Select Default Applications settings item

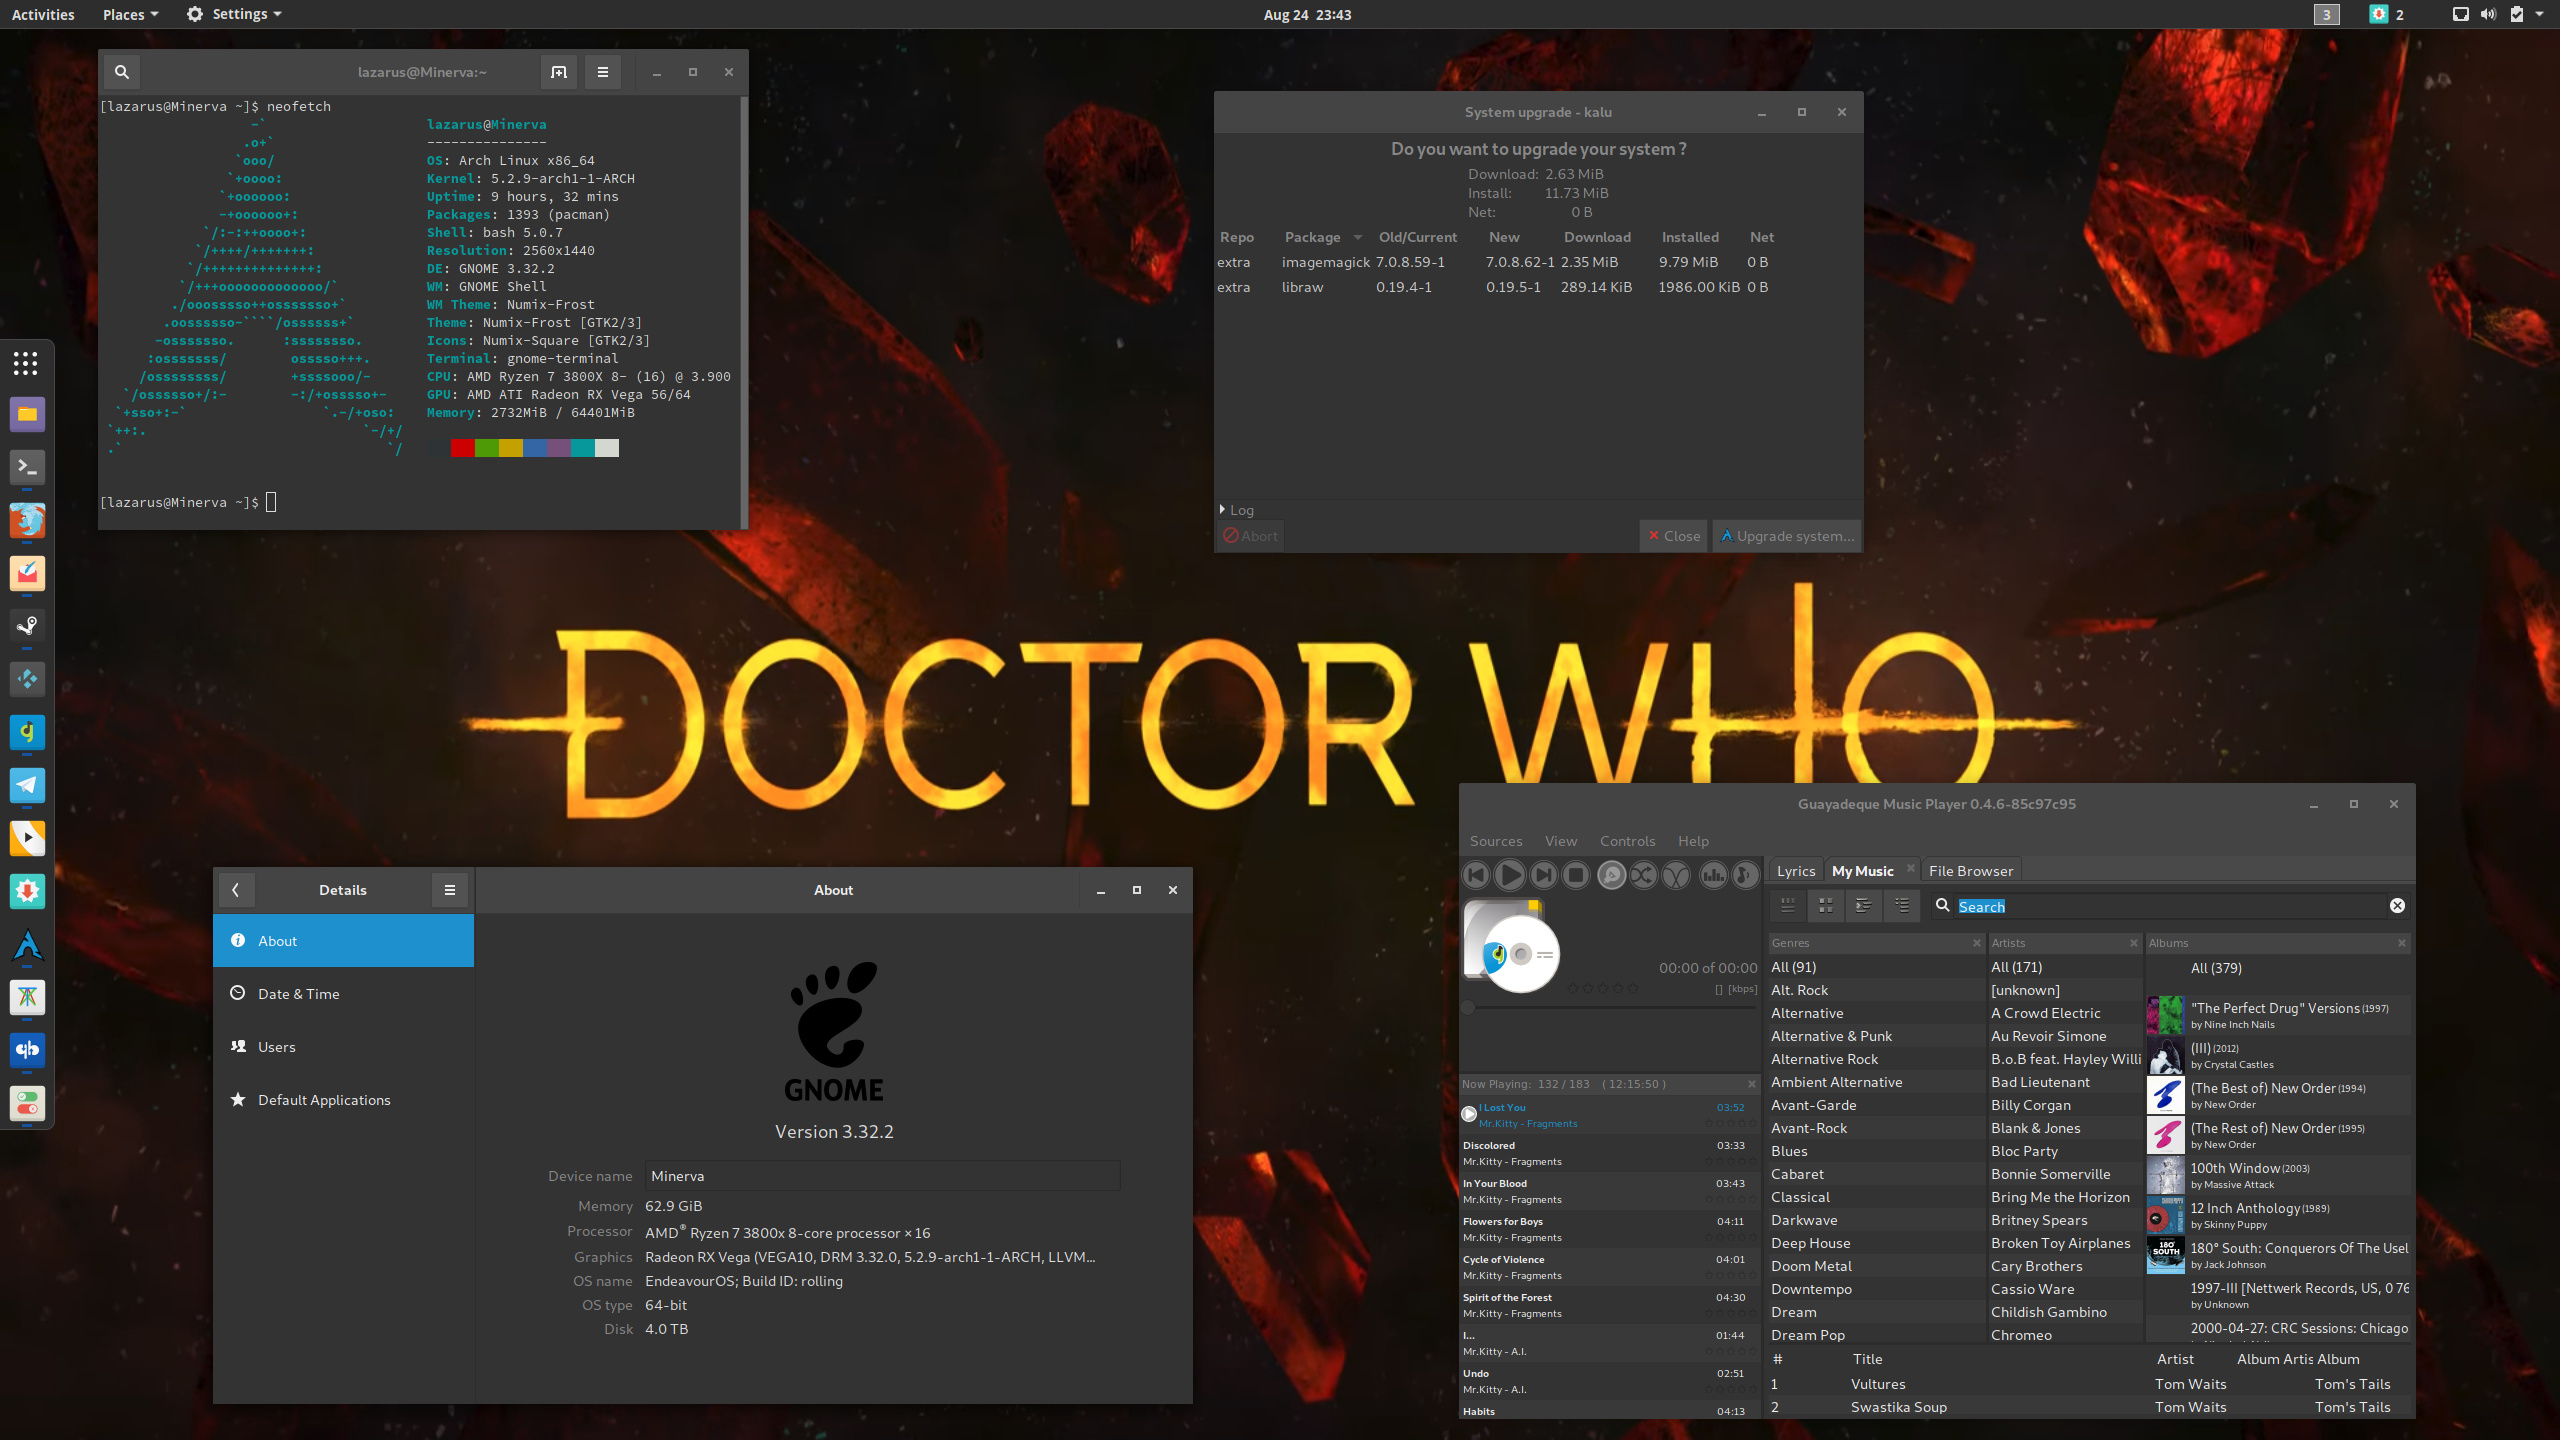(x=343, y=1100)
